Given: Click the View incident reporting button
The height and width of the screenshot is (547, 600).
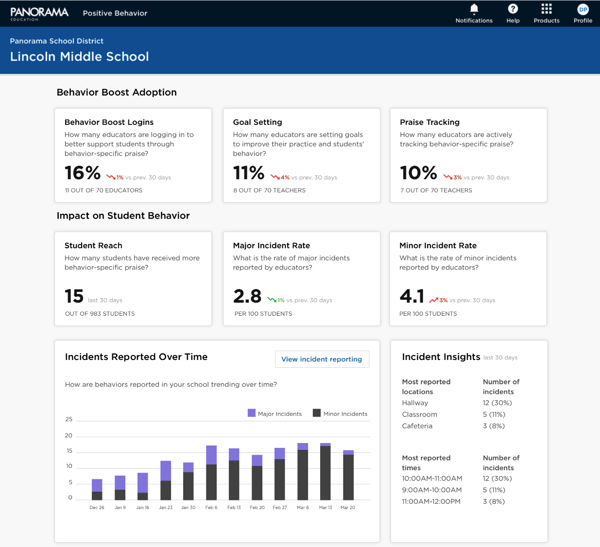Looking at the screenshot, I should 322,359.
